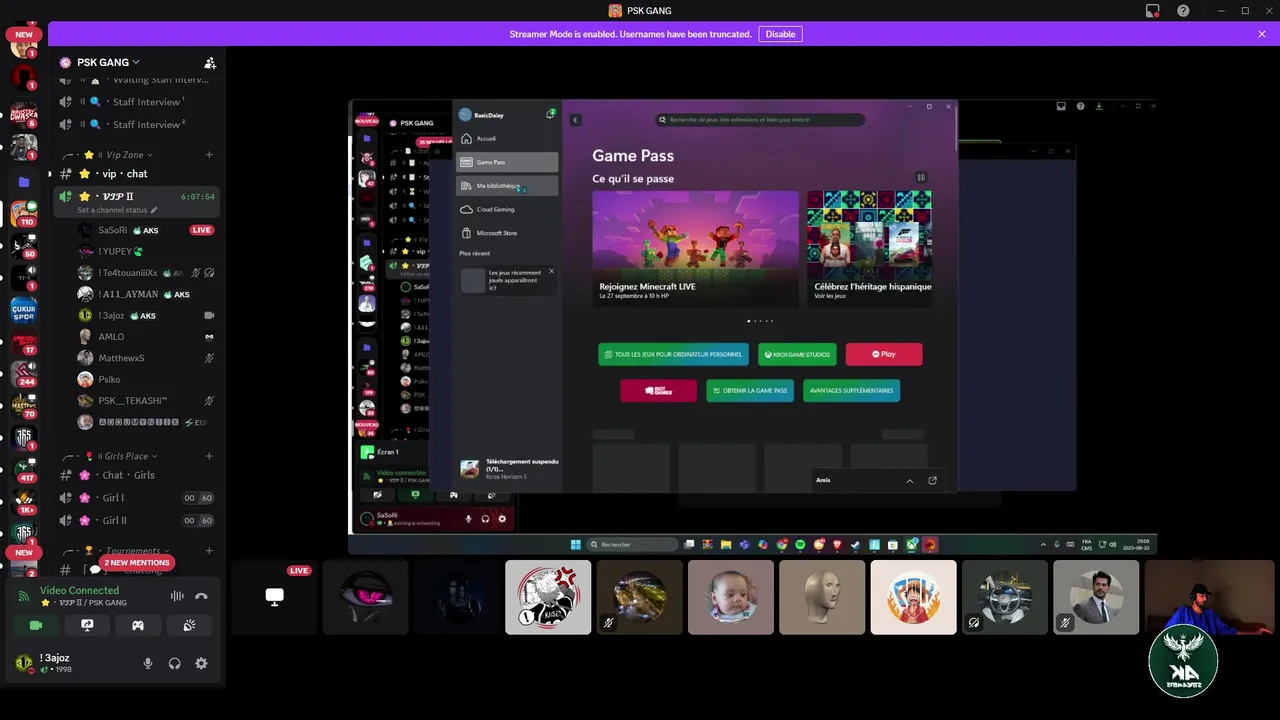The image size is (1280, 720).
Task: Open Cloud Gaming in the Xbox app sidebar
Action: click(x=507, y=209)
